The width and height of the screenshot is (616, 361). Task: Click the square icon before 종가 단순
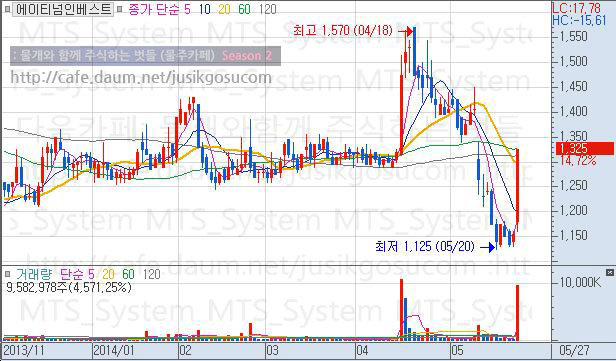(120, 9)
